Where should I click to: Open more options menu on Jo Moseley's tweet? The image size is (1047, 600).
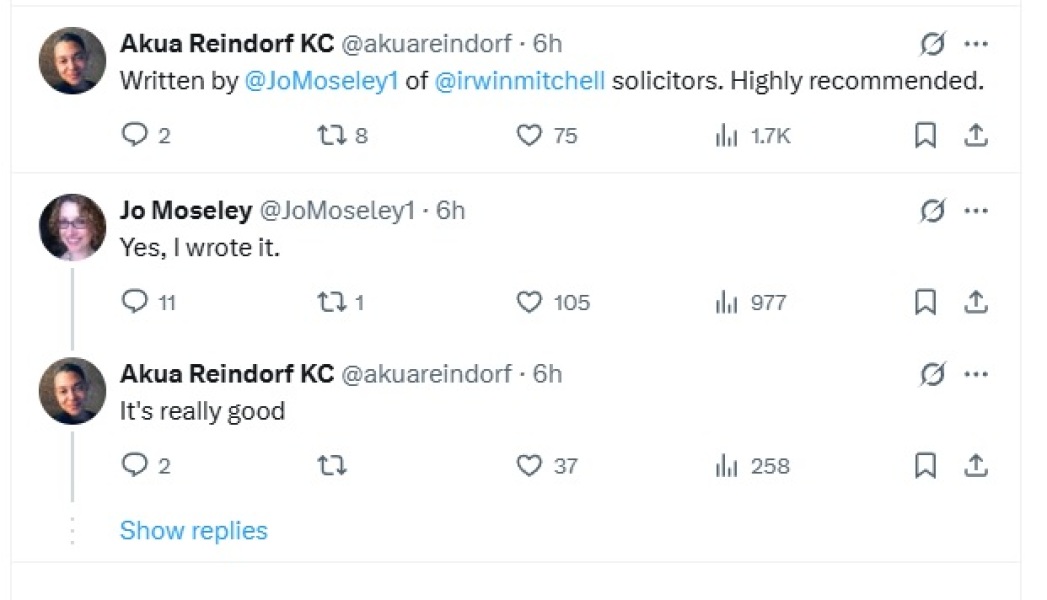[975, 210]
